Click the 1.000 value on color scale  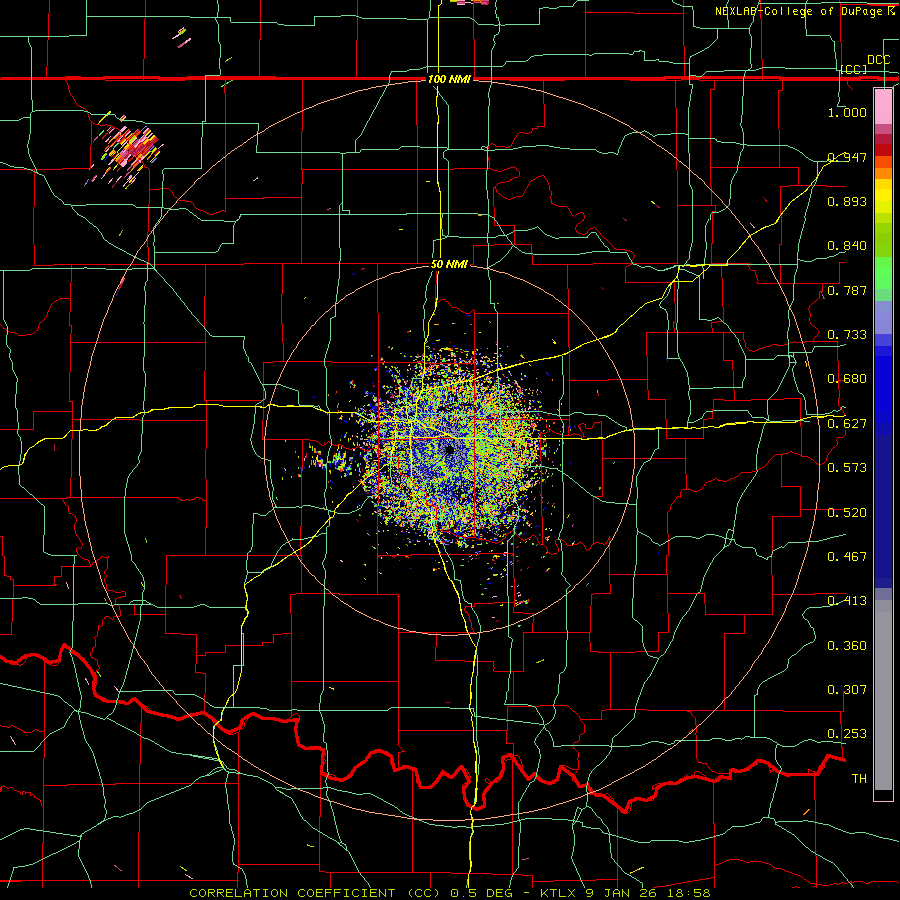[x=847, y=112]
